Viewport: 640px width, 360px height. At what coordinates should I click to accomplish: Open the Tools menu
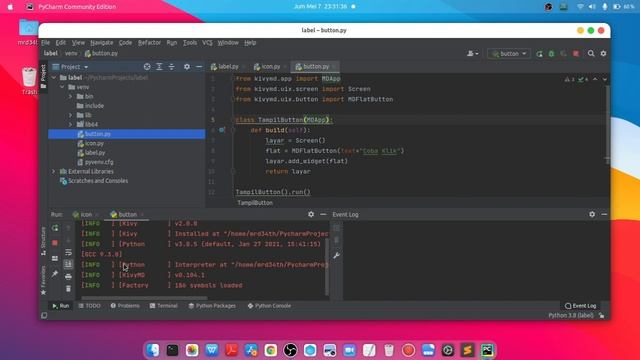[x=190, y=42]
